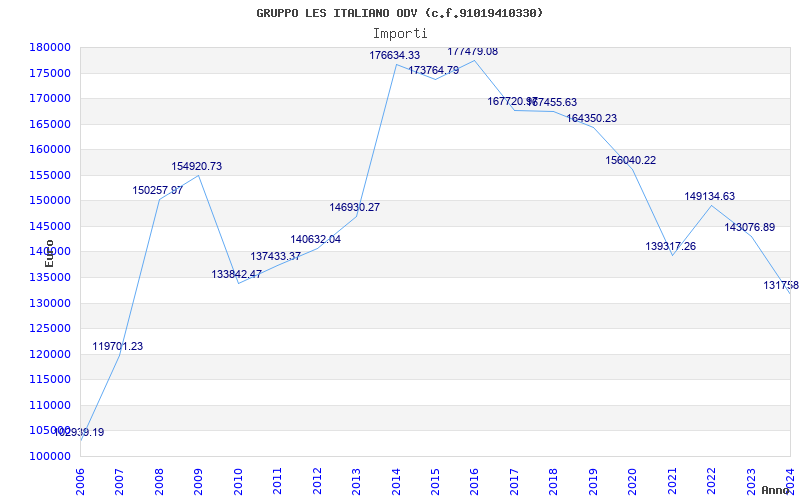Click data label 119701.23

coord(117,346)
